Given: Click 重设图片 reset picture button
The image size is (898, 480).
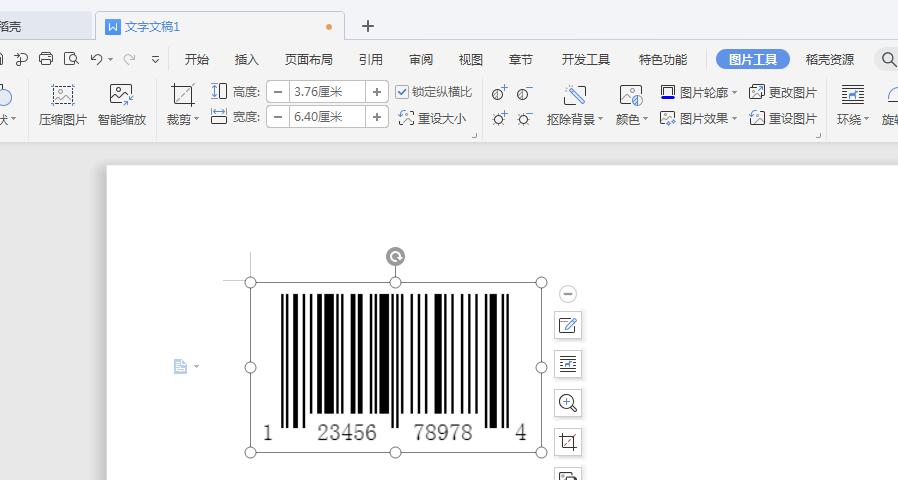Looking at the screenshot, I should (783, 119).
